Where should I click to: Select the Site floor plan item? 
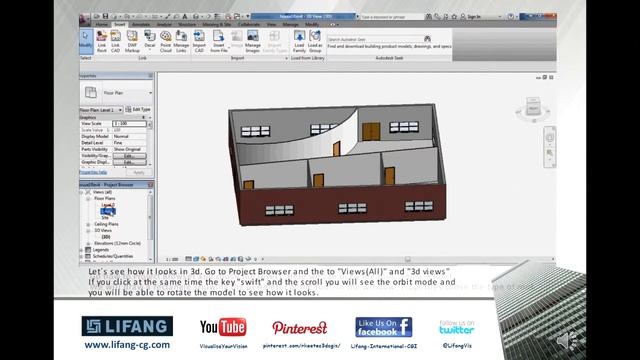click(x=105, y=218)
